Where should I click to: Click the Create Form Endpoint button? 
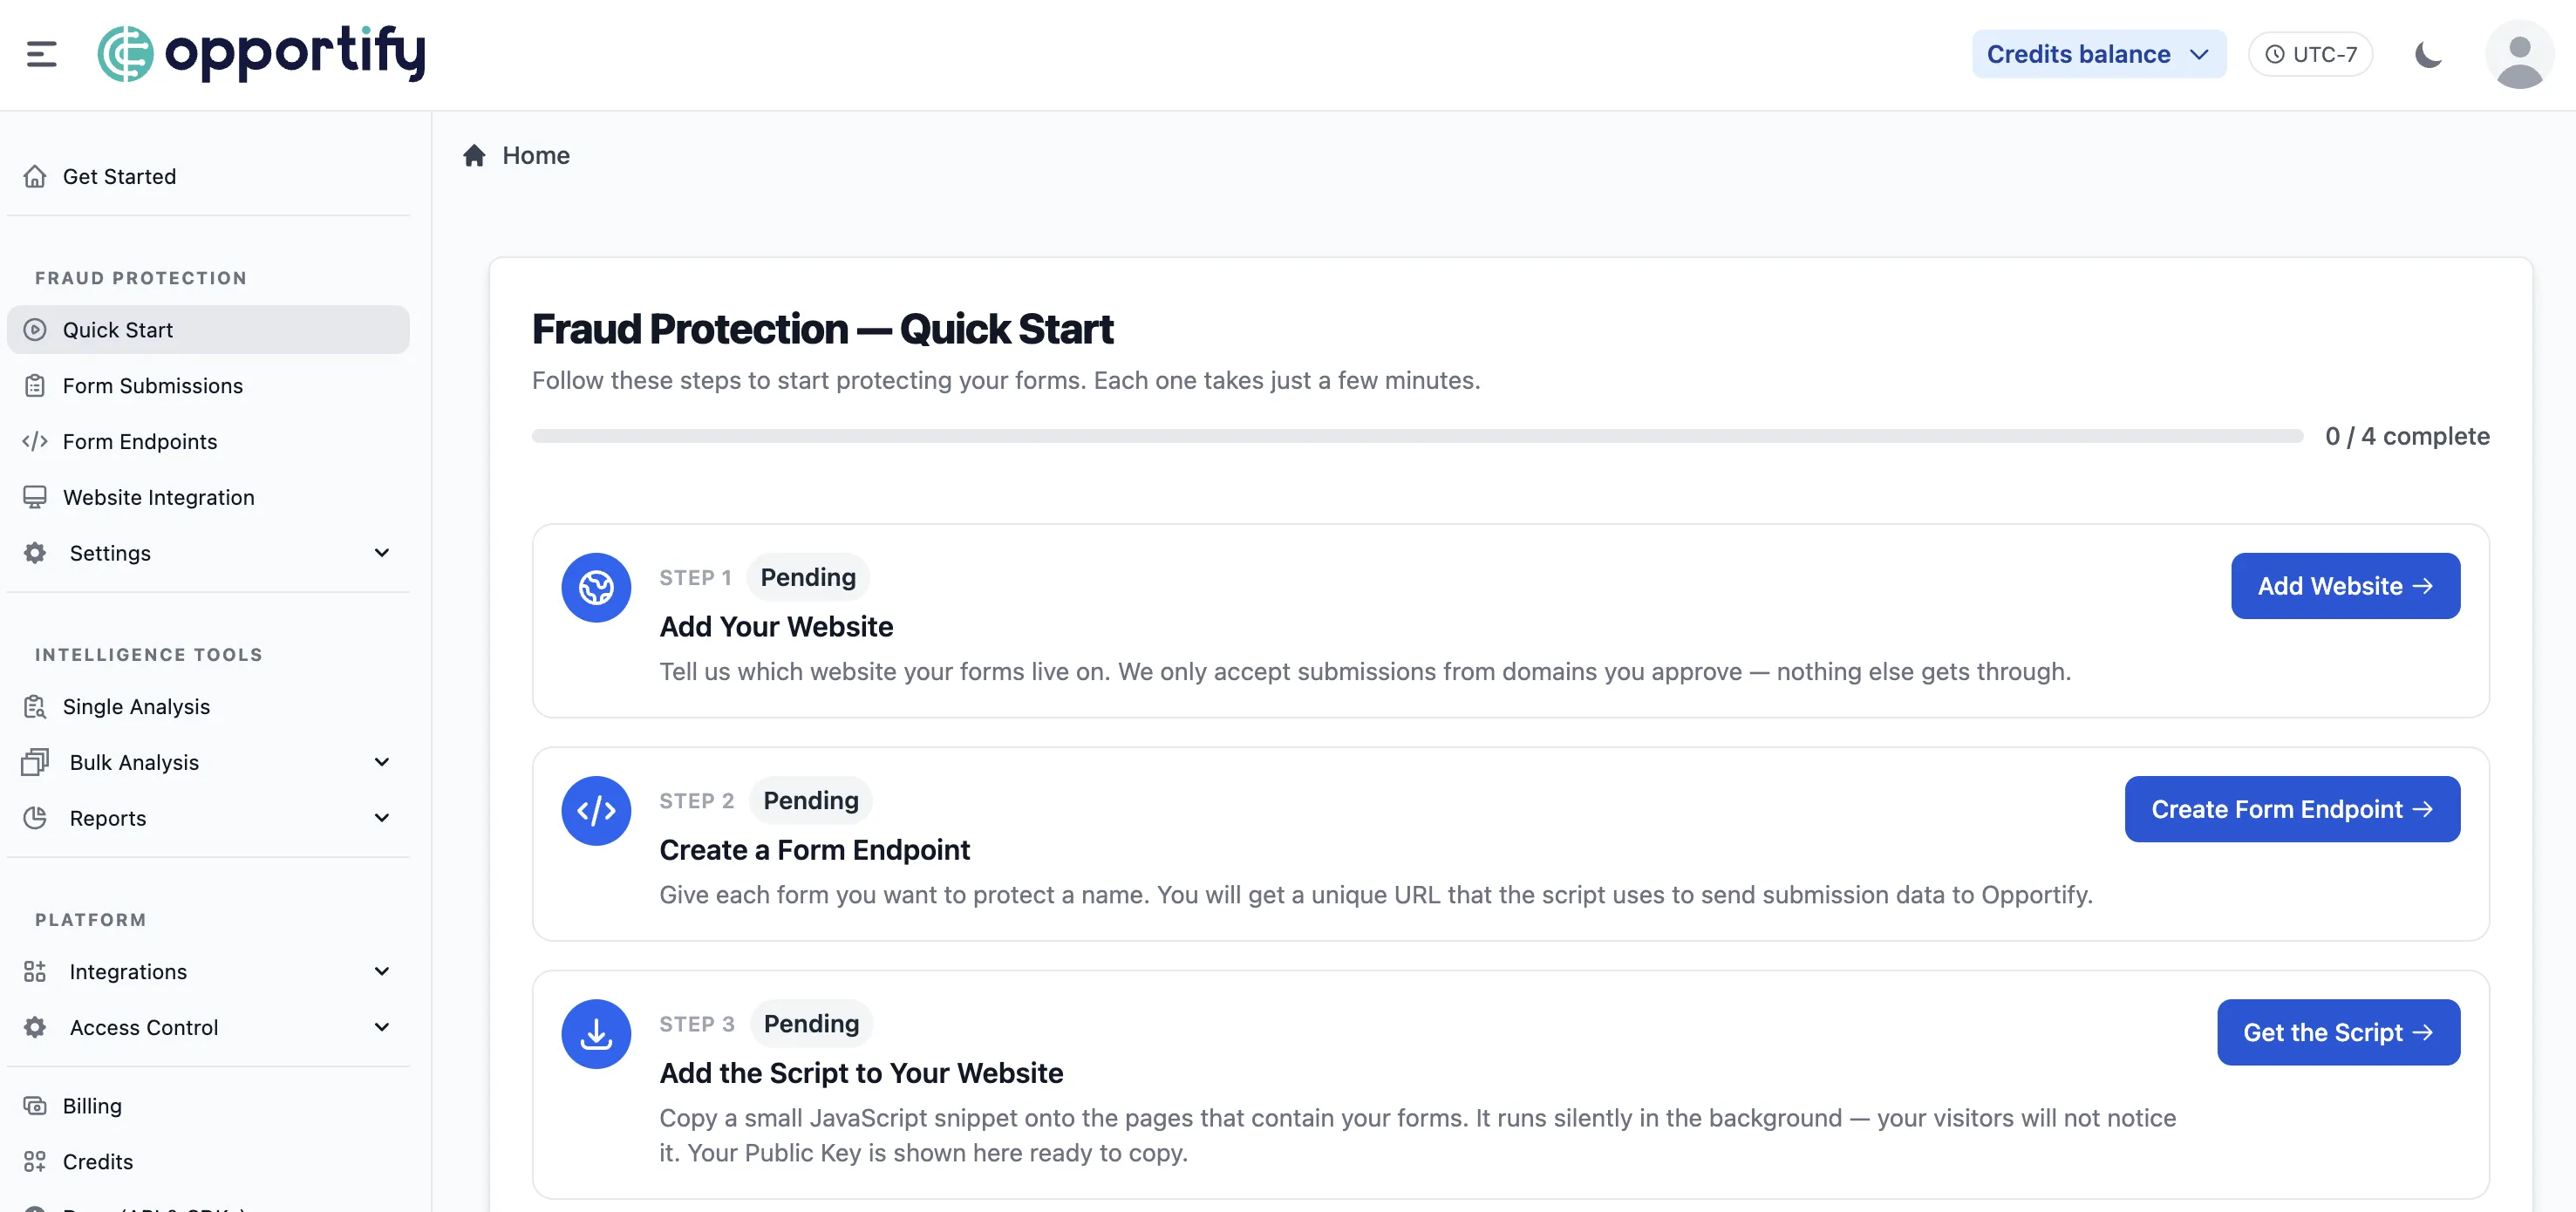[x=2292, y=809]
